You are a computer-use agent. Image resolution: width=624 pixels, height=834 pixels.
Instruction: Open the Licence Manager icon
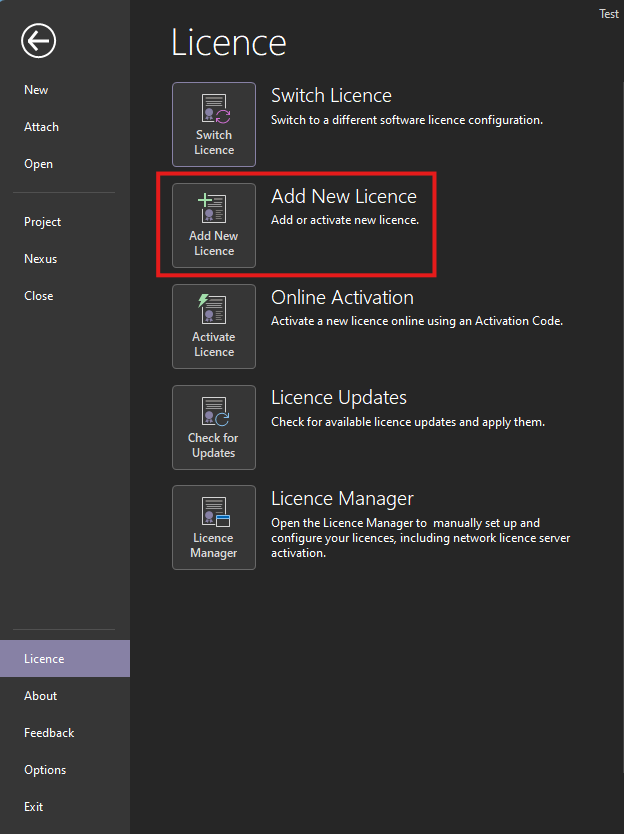point(213,527)
